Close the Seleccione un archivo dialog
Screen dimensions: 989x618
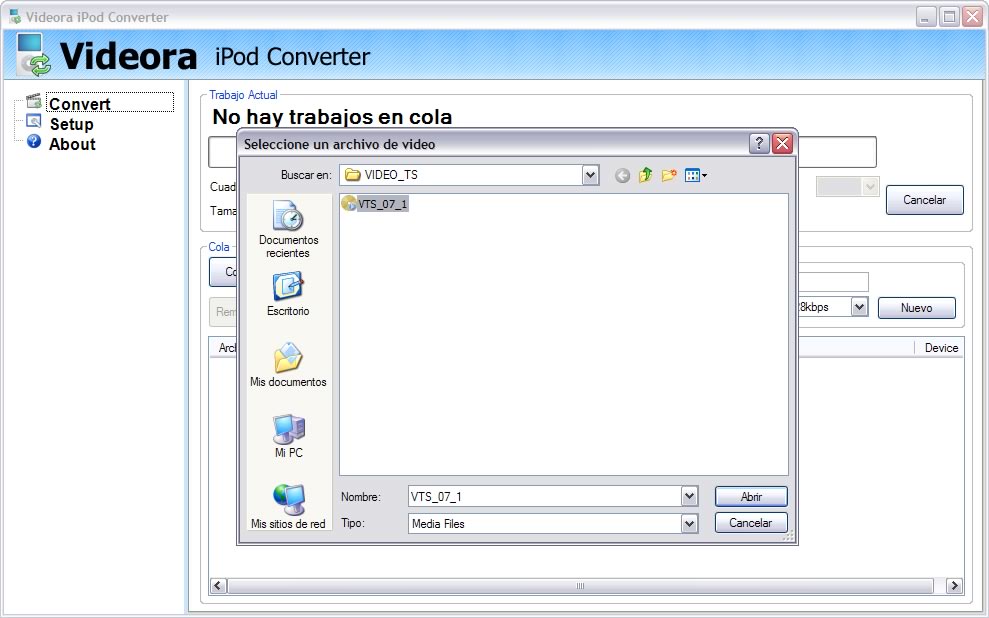point(782,143)
